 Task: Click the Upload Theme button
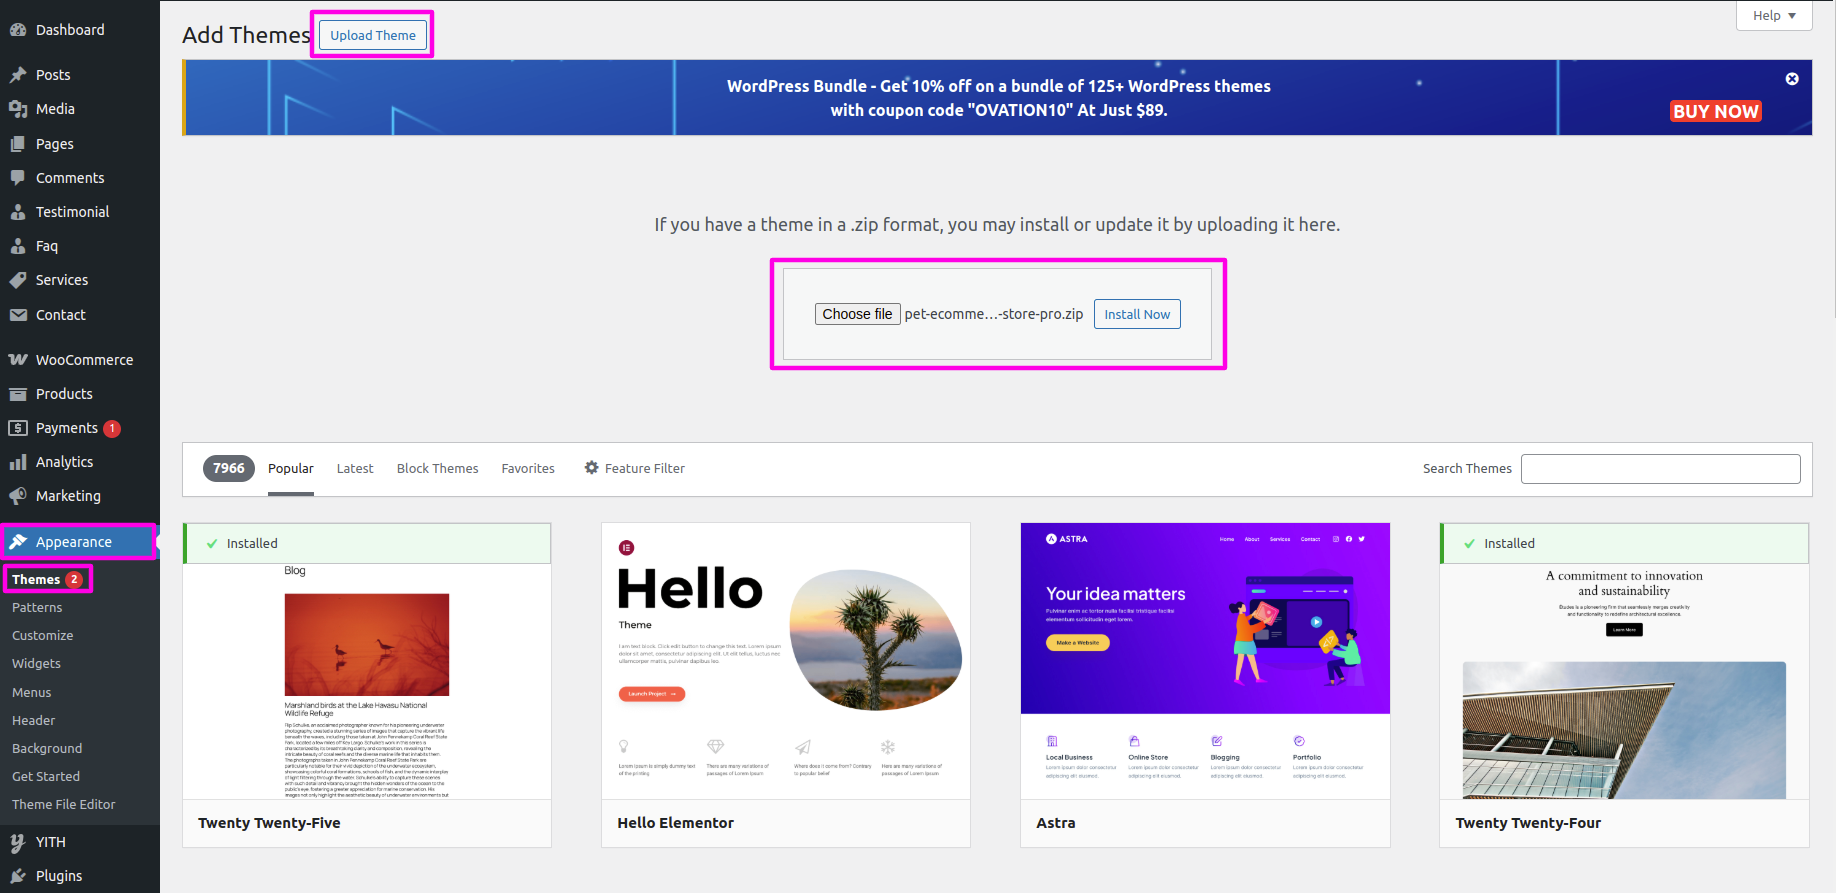[x=373, y=35]
